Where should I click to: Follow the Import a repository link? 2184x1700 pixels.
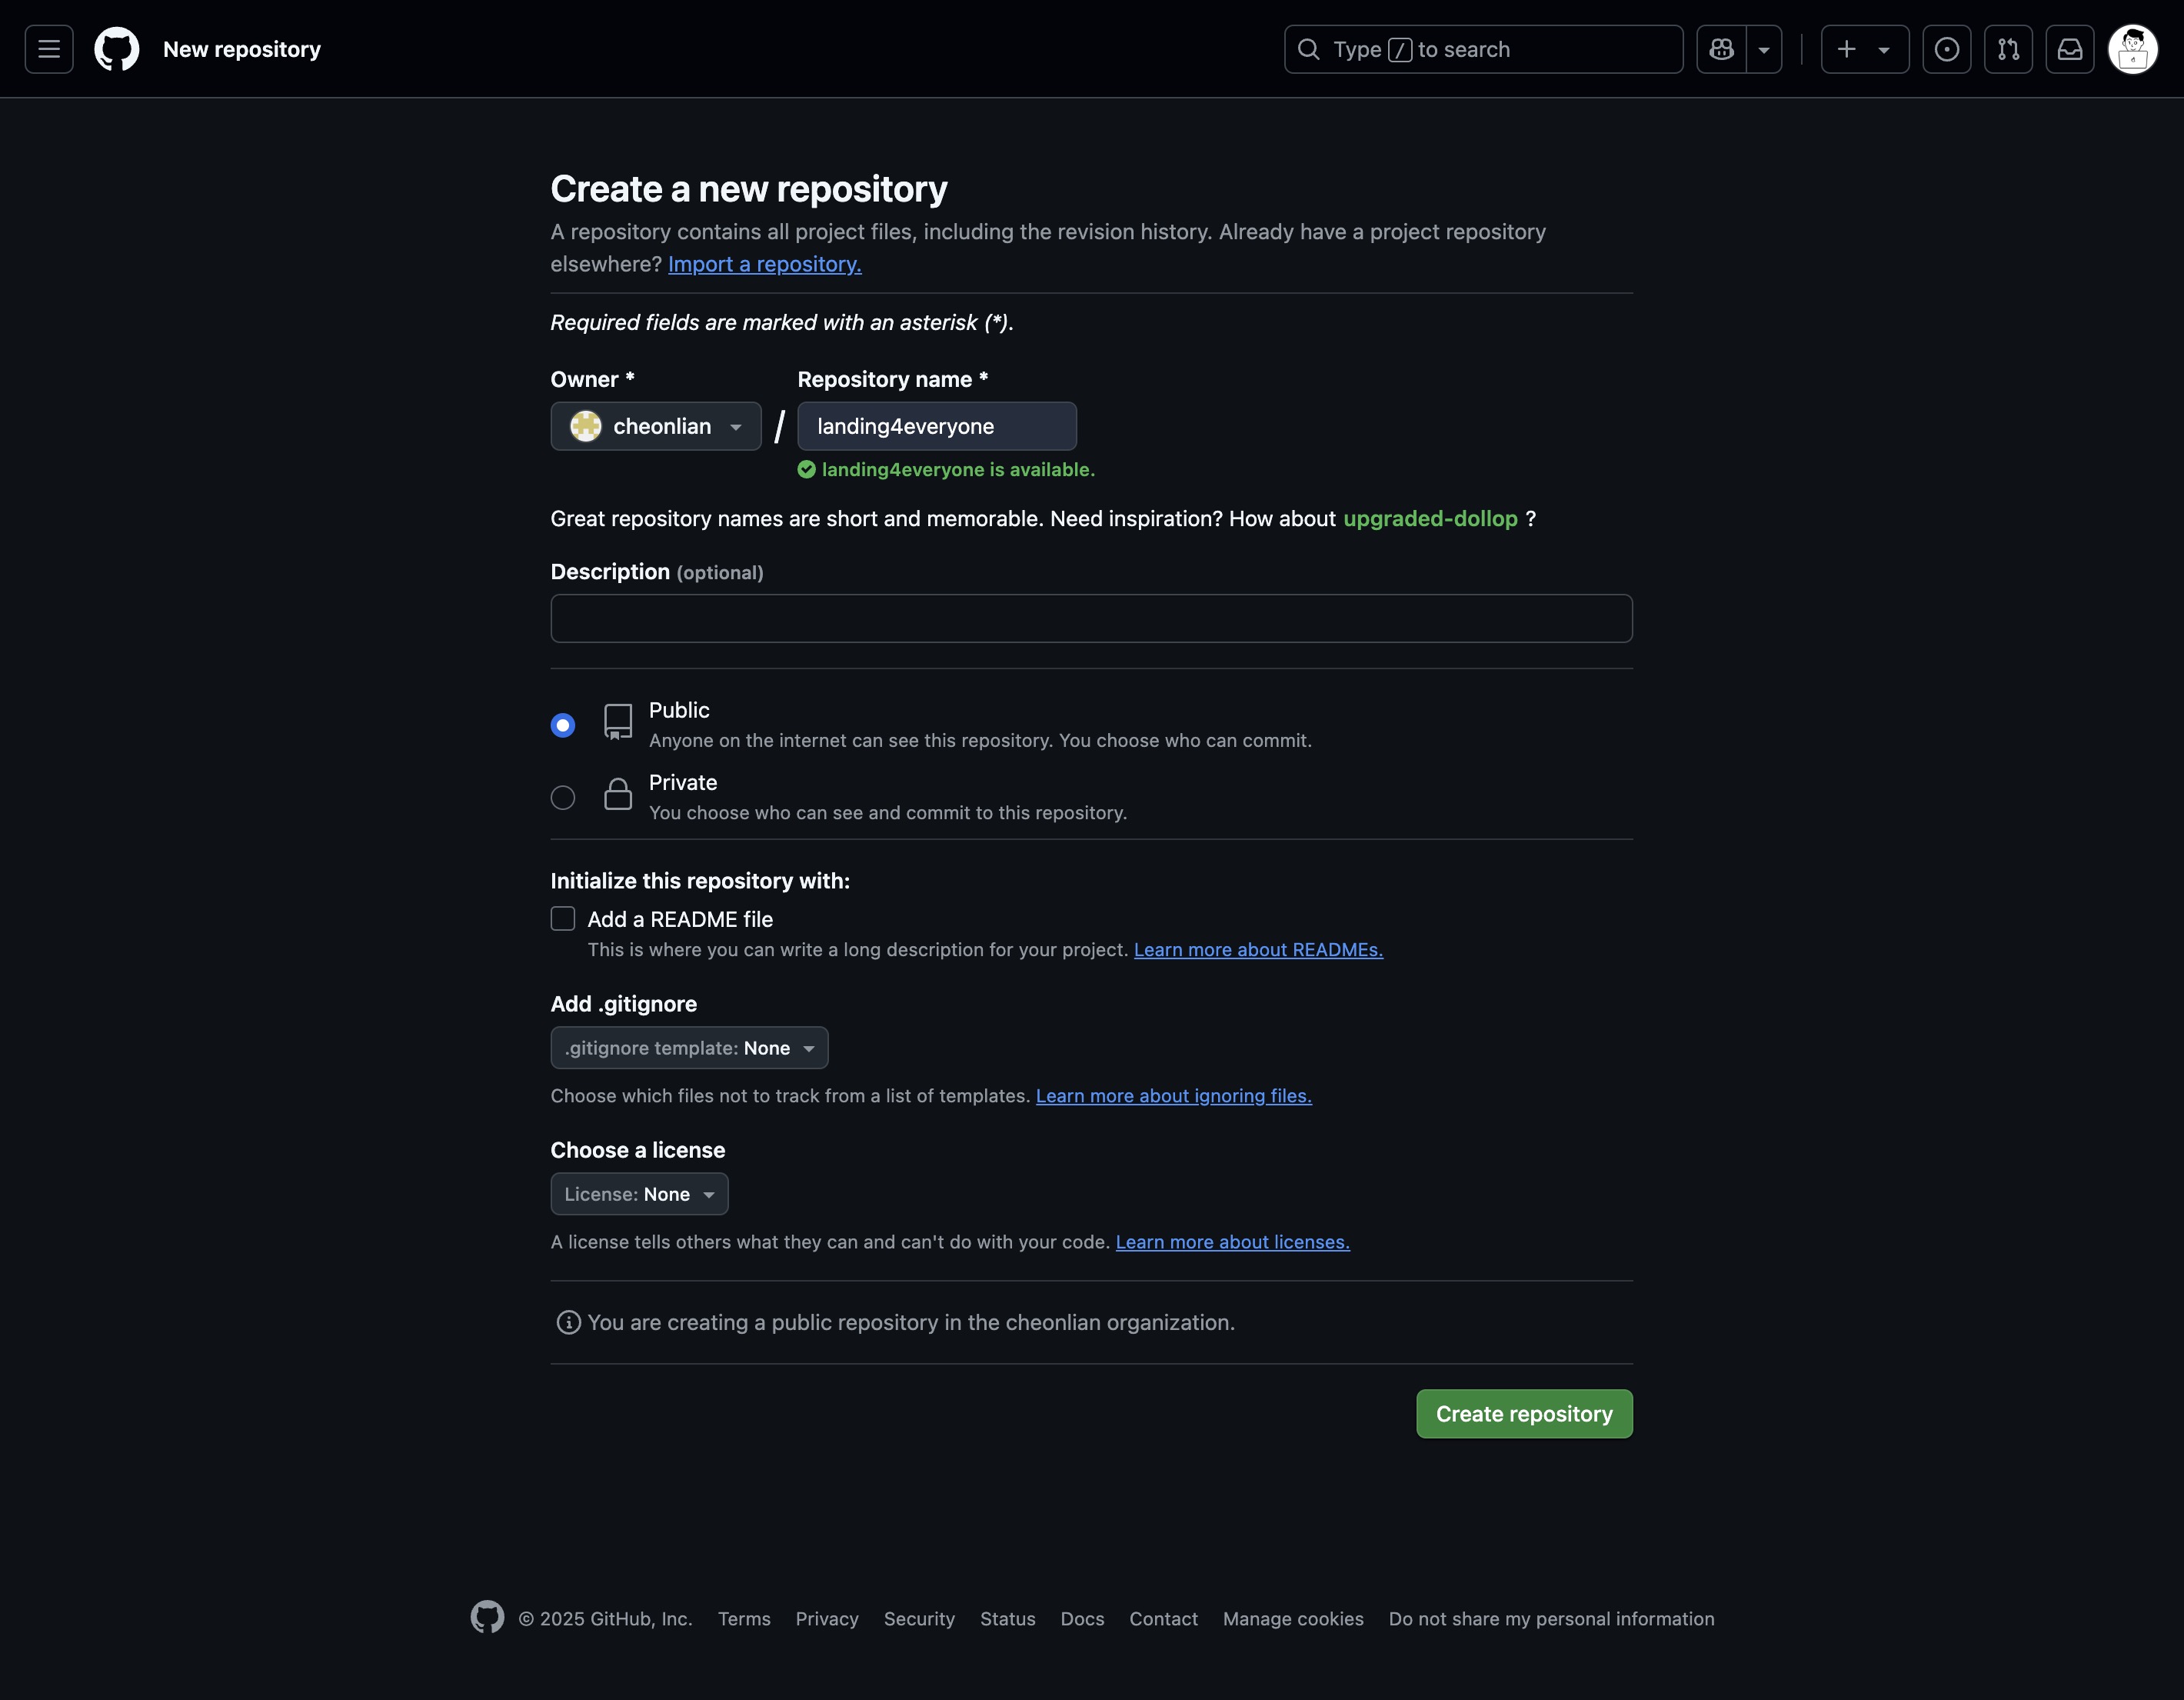764,264
